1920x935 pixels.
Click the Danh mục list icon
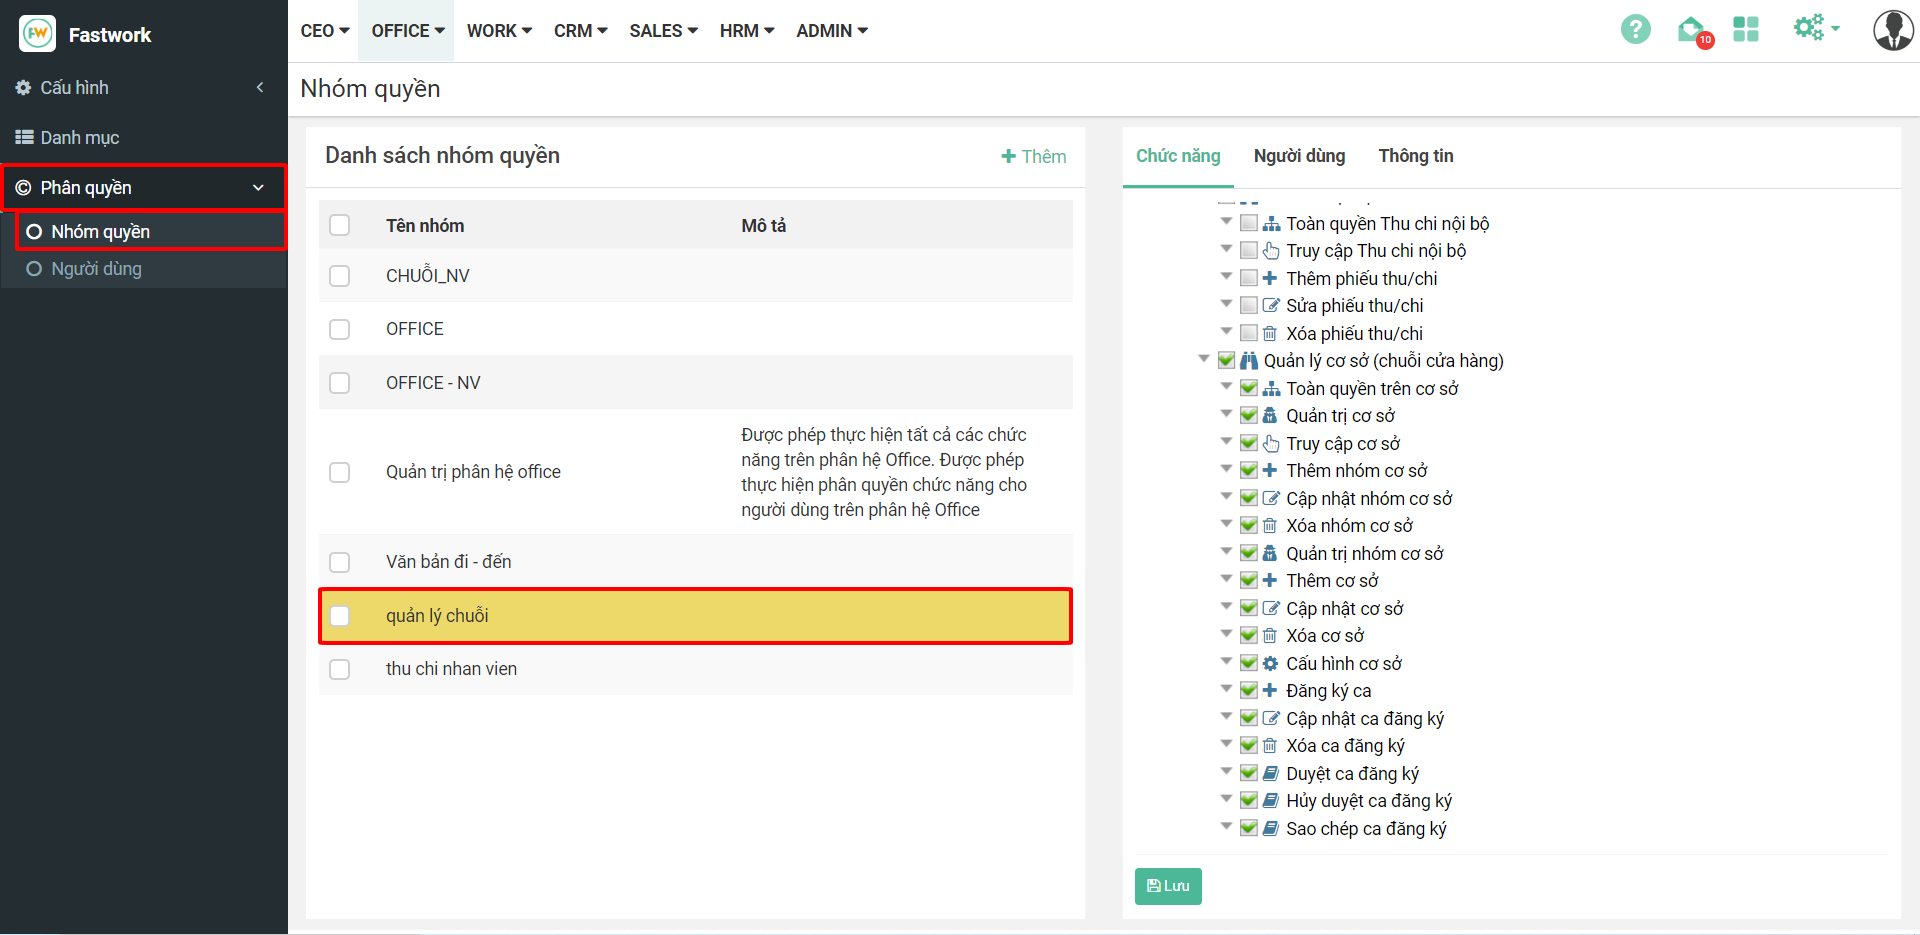(x=24, y=138)
